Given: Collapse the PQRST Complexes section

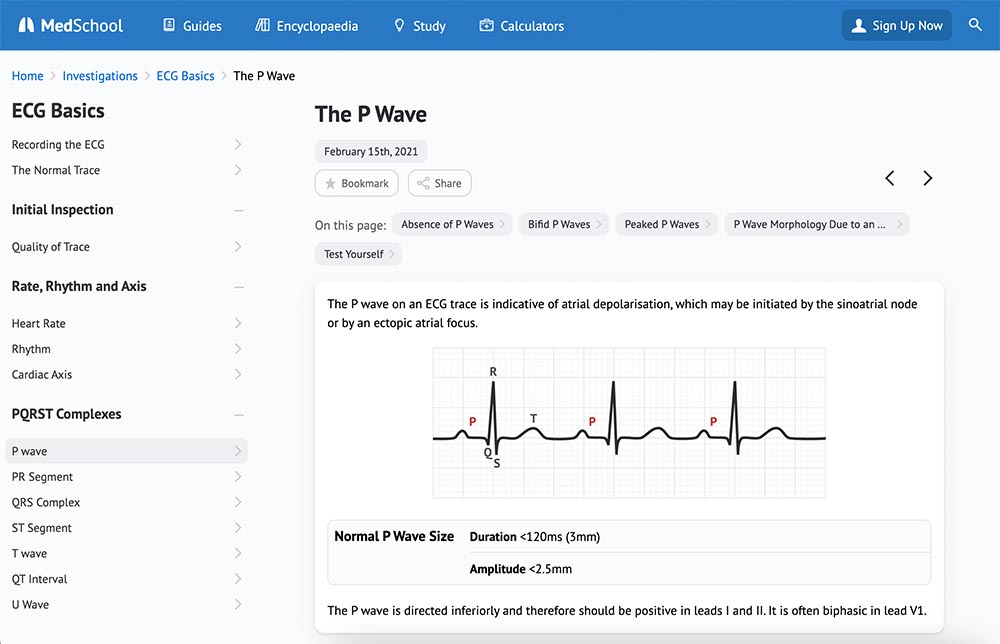Looking at the screenshot, I should tap(238, 414).
